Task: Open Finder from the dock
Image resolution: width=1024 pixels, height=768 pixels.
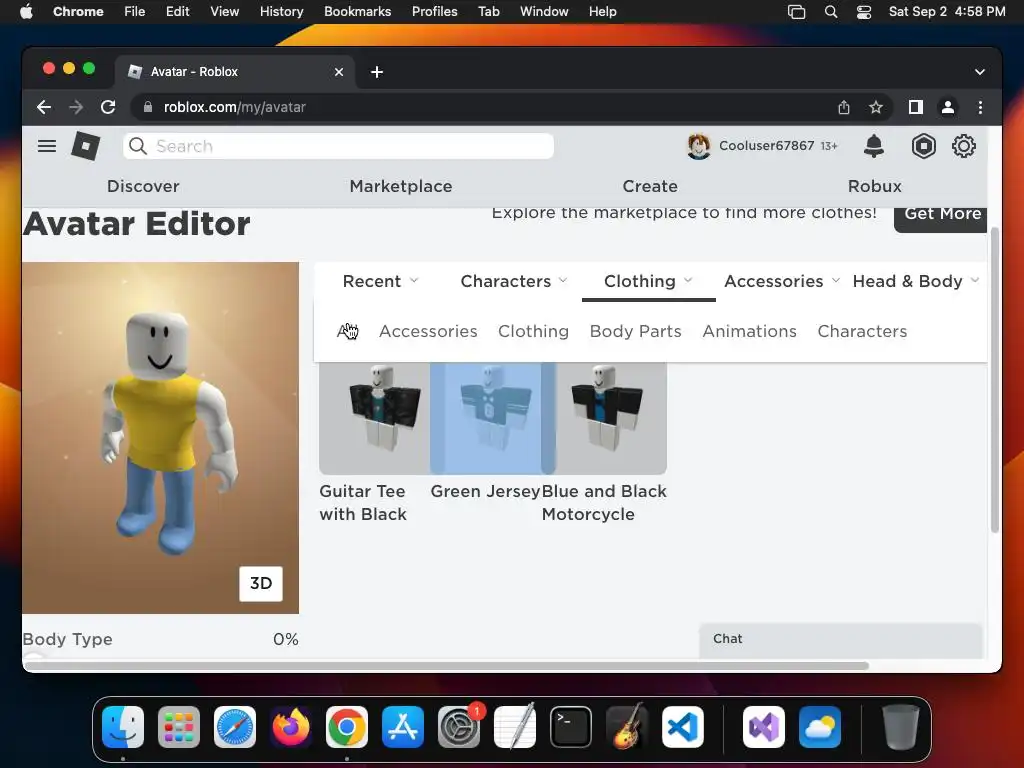Action: (x=123, y=727)
